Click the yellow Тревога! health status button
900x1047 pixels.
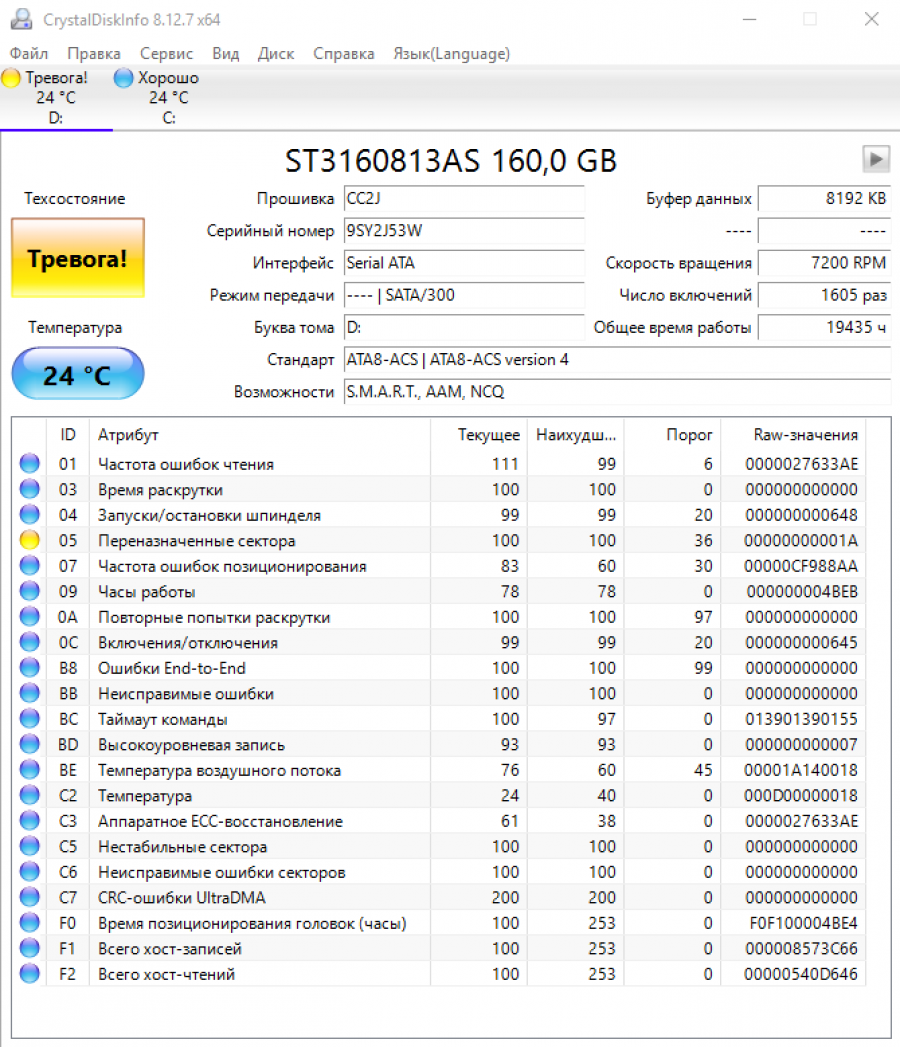click(x=77, y=259)
